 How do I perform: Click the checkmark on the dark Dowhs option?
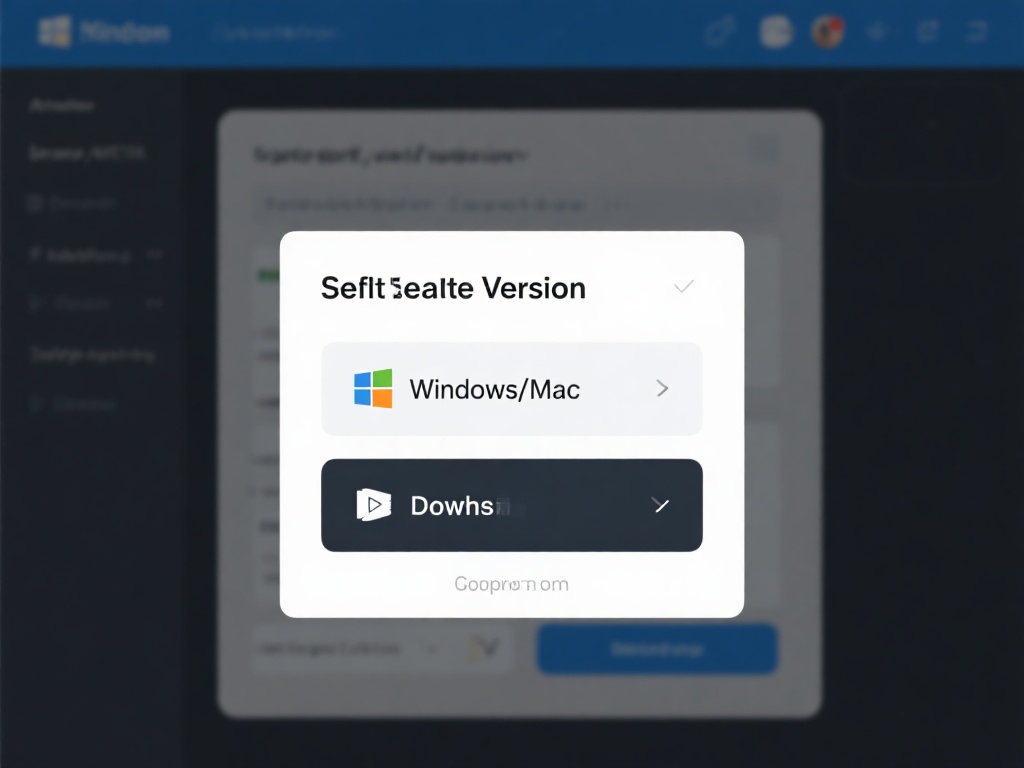[661, 505]
